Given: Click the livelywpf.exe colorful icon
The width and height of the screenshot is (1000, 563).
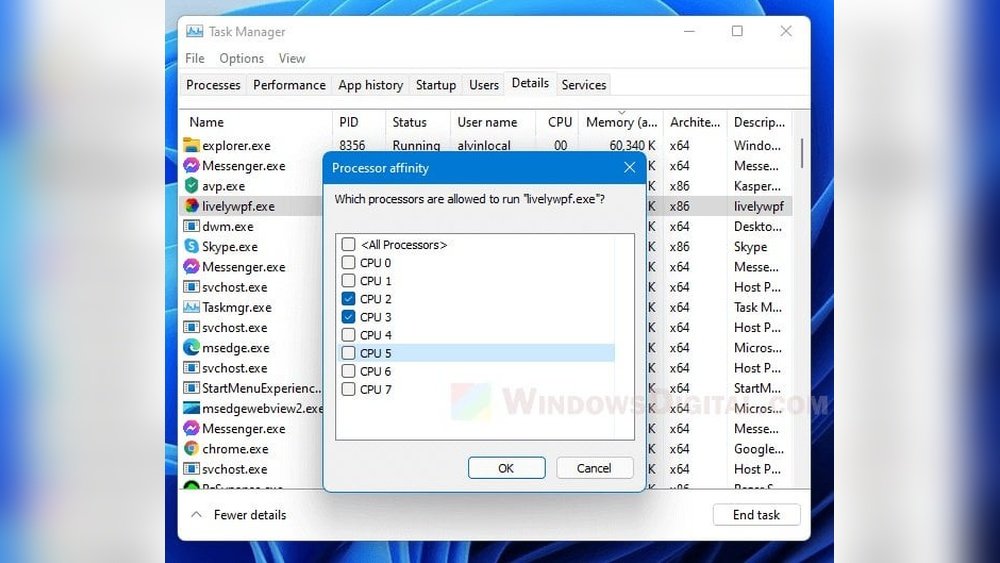Looking at the screenshot, I should tap(192, 206).
